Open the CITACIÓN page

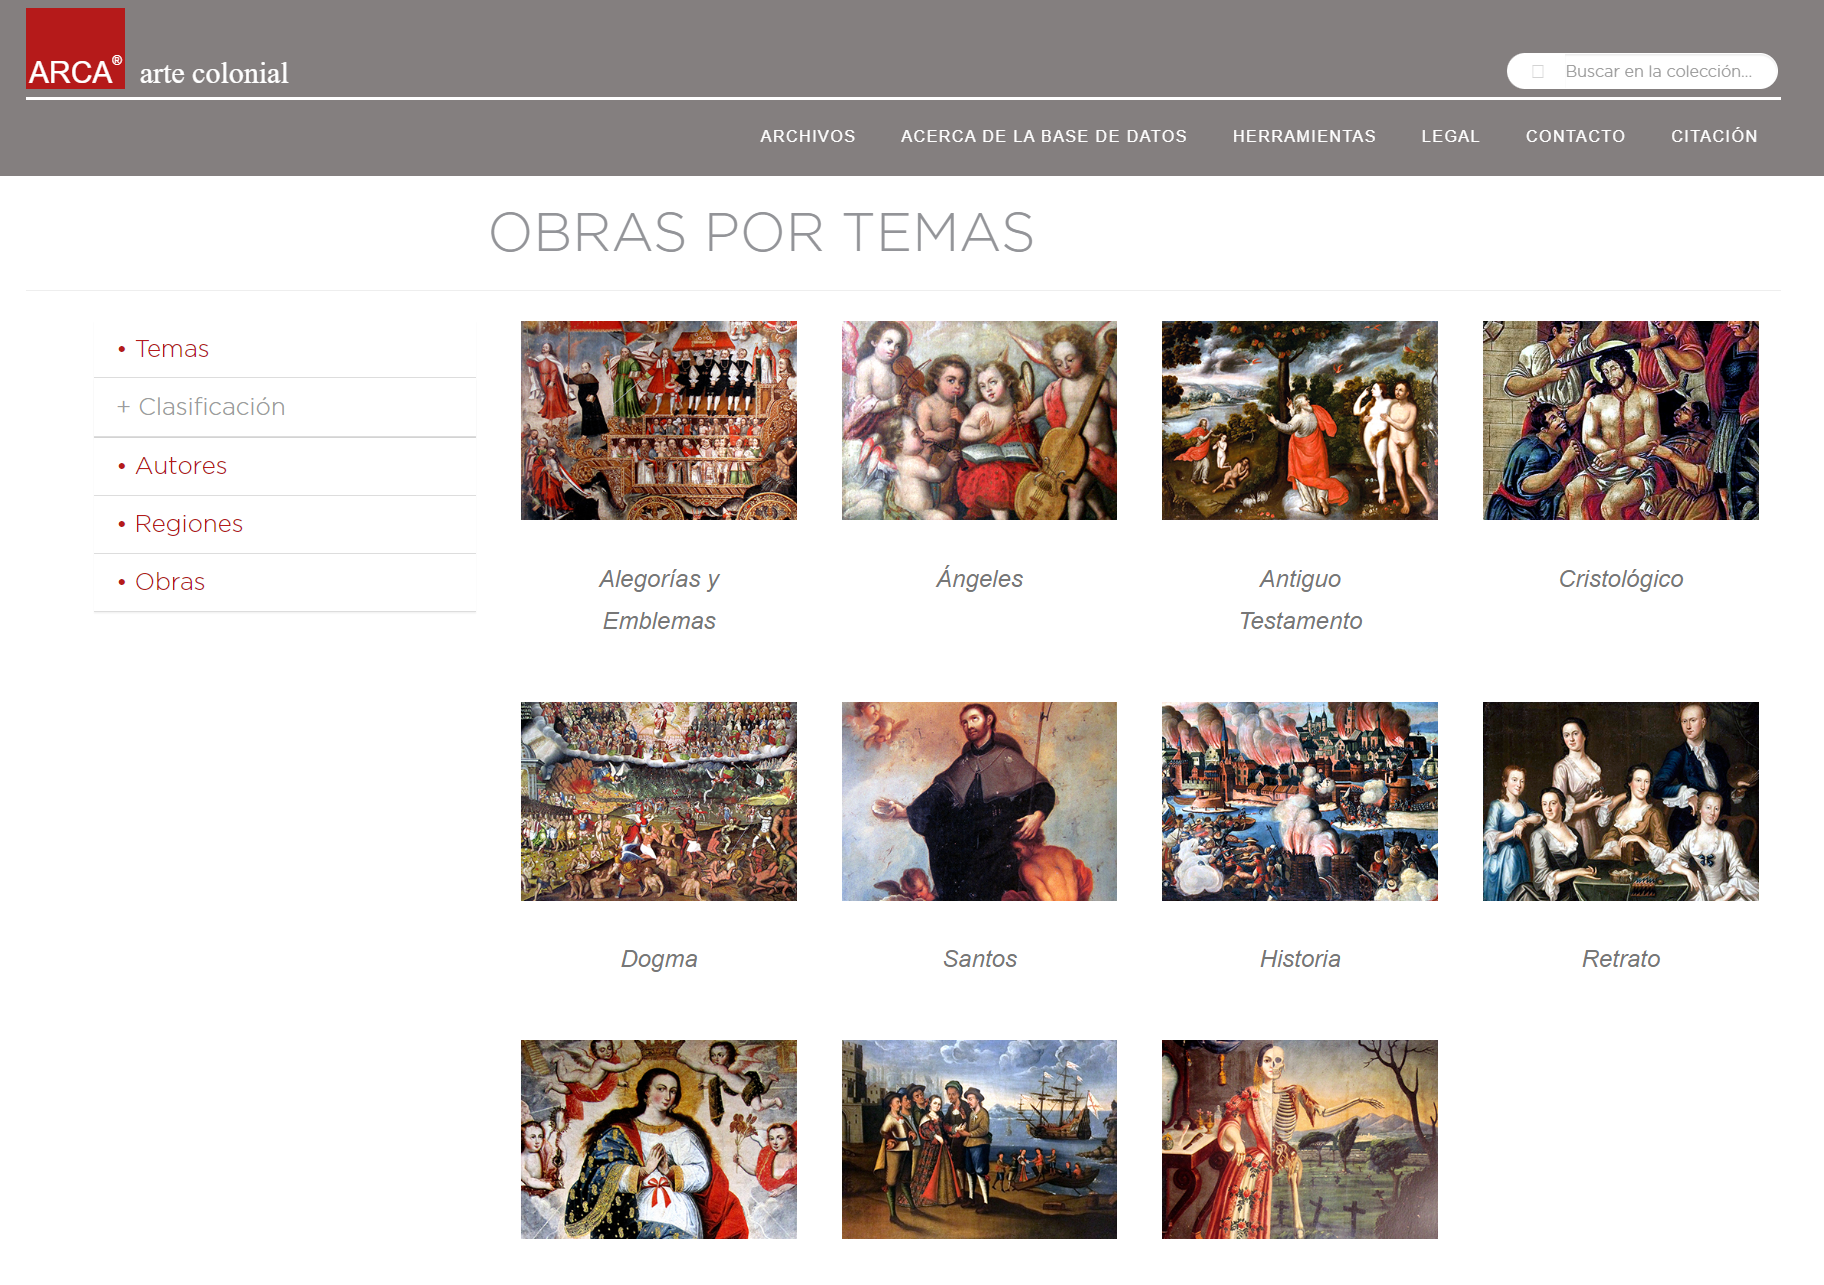[x=1714, y=136]
